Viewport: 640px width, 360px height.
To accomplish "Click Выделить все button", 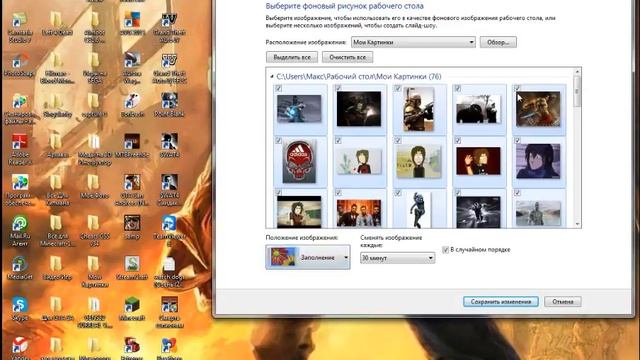I will point(292,57).
